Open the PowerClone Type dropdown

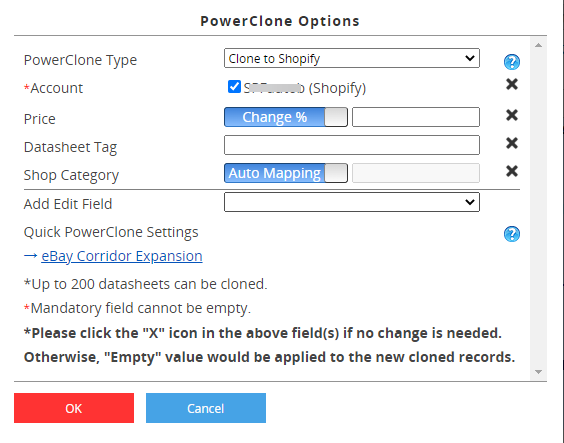tap(352, 58)
